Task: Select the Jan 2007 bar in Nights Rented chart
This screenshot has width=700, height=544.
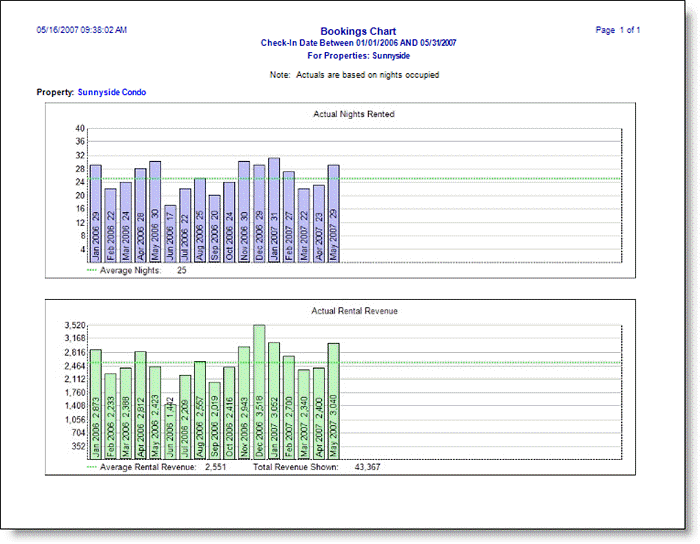Action: coord(274,211)
